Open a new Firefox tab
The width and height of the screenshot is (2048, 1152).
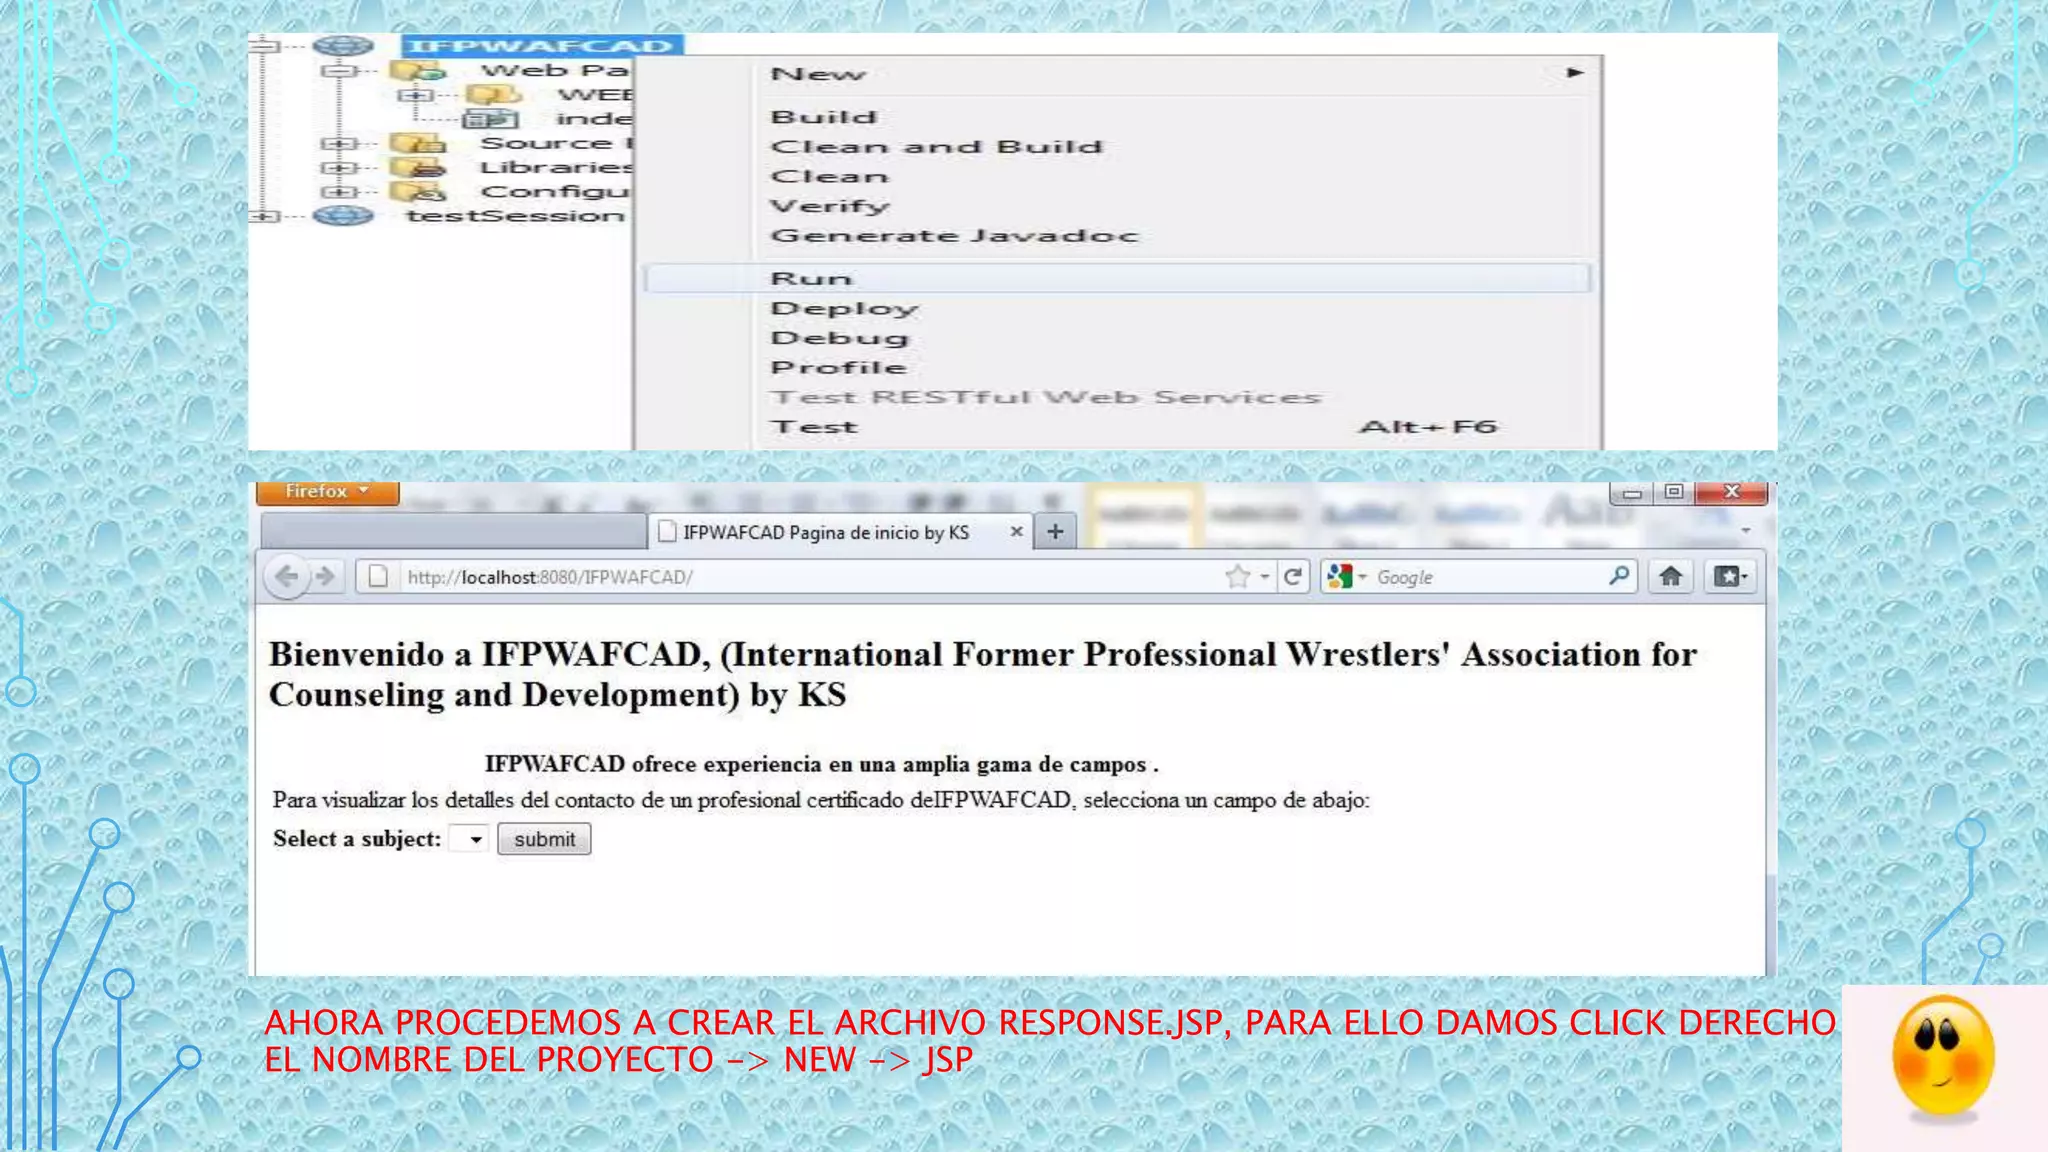[x=1055, y=531]
